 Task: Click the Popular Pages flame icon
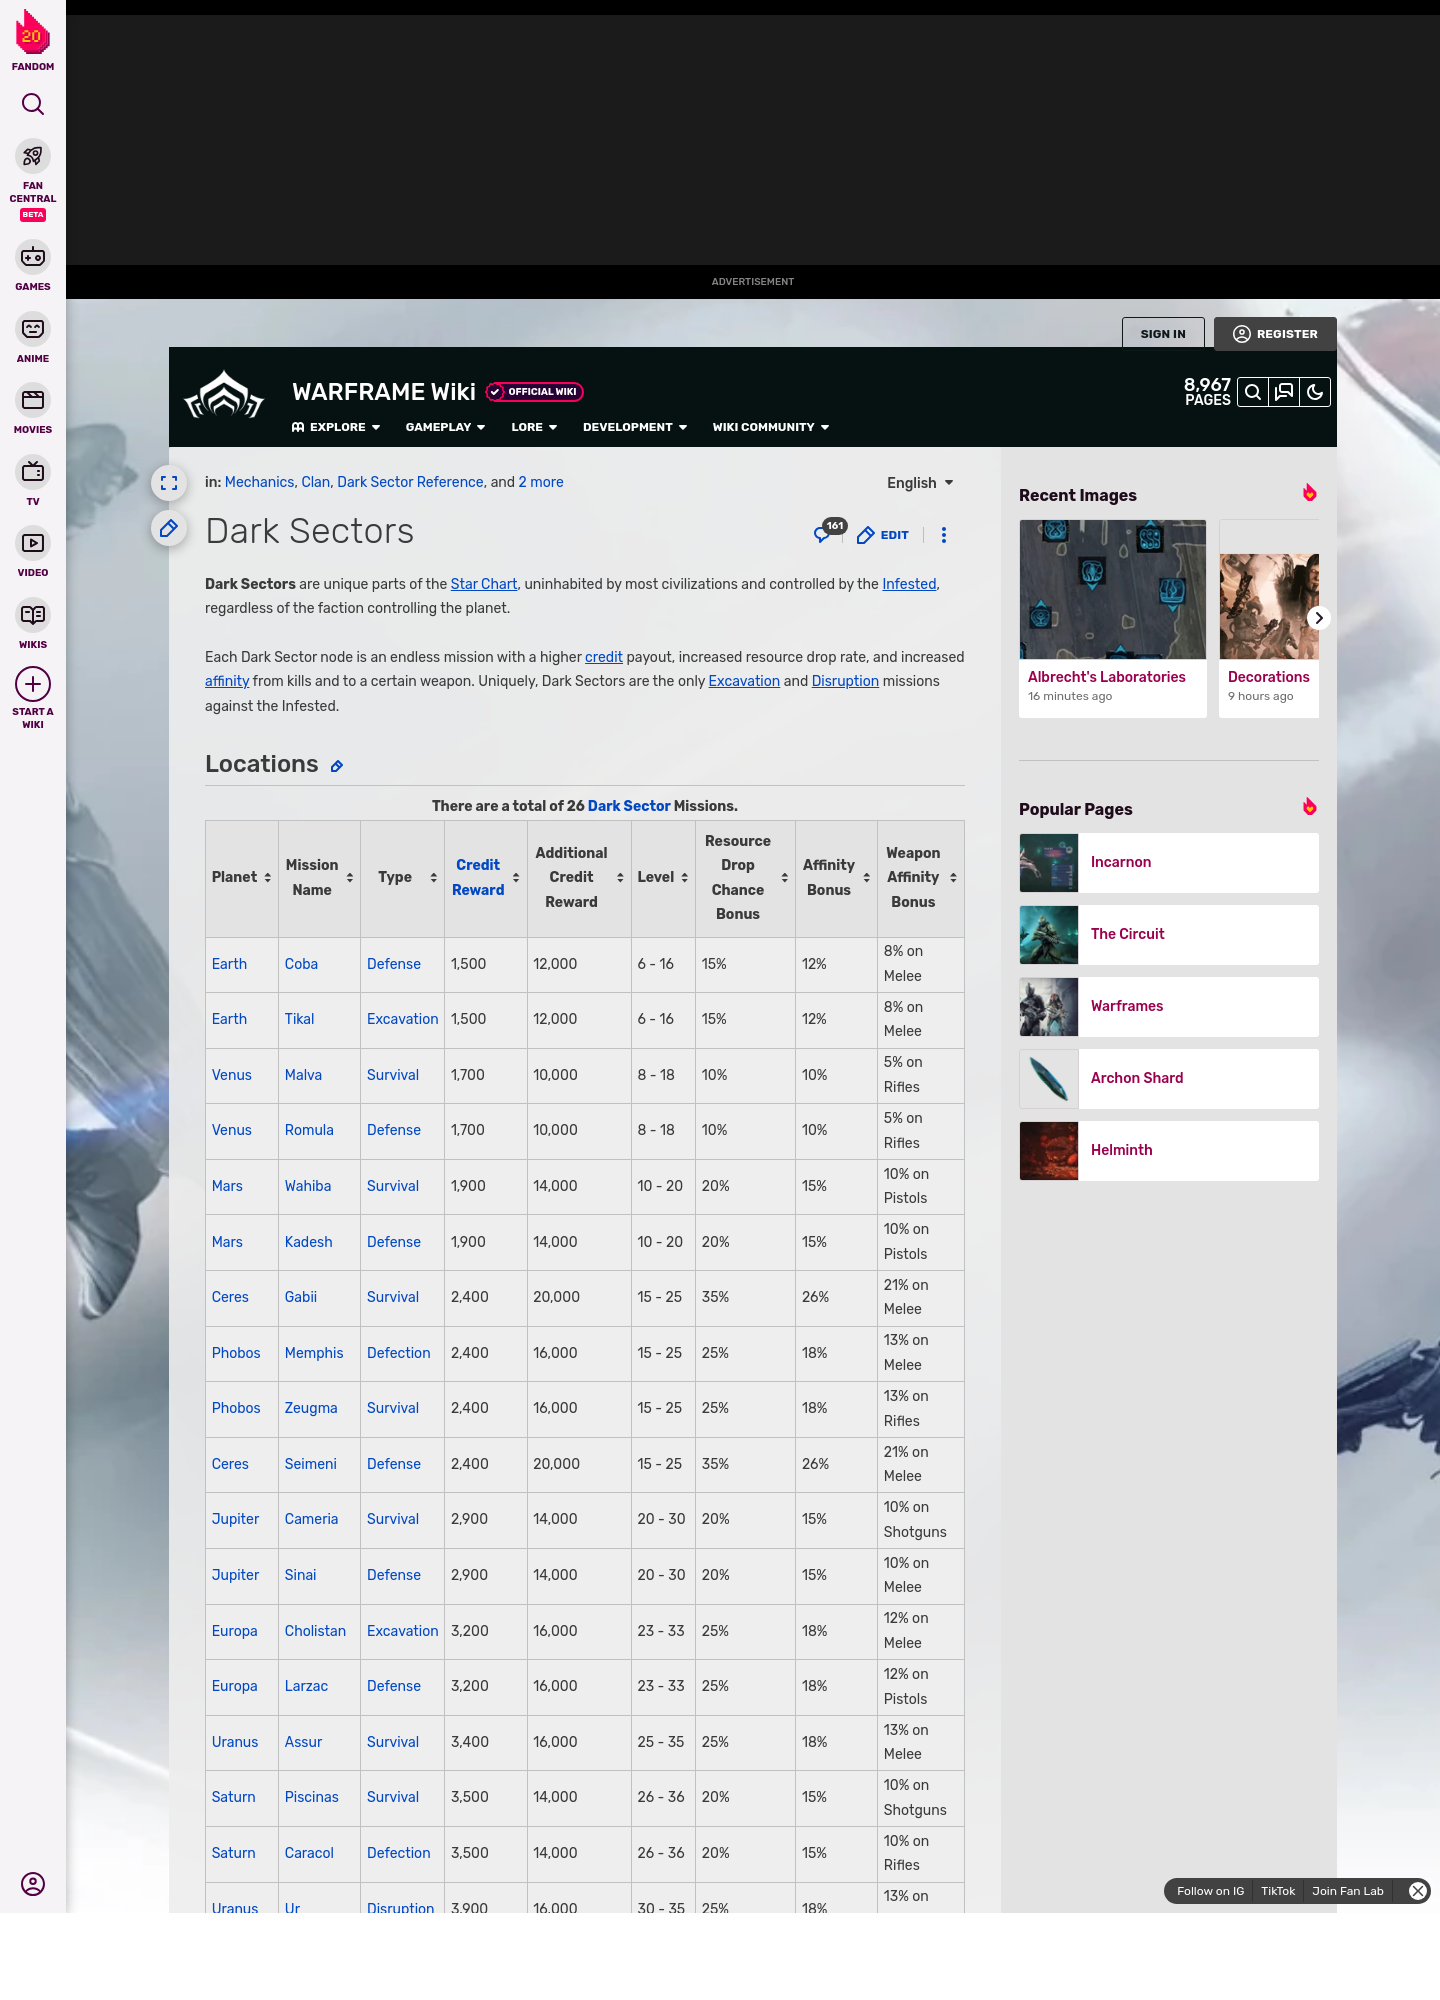click(x=1309, y=807)
